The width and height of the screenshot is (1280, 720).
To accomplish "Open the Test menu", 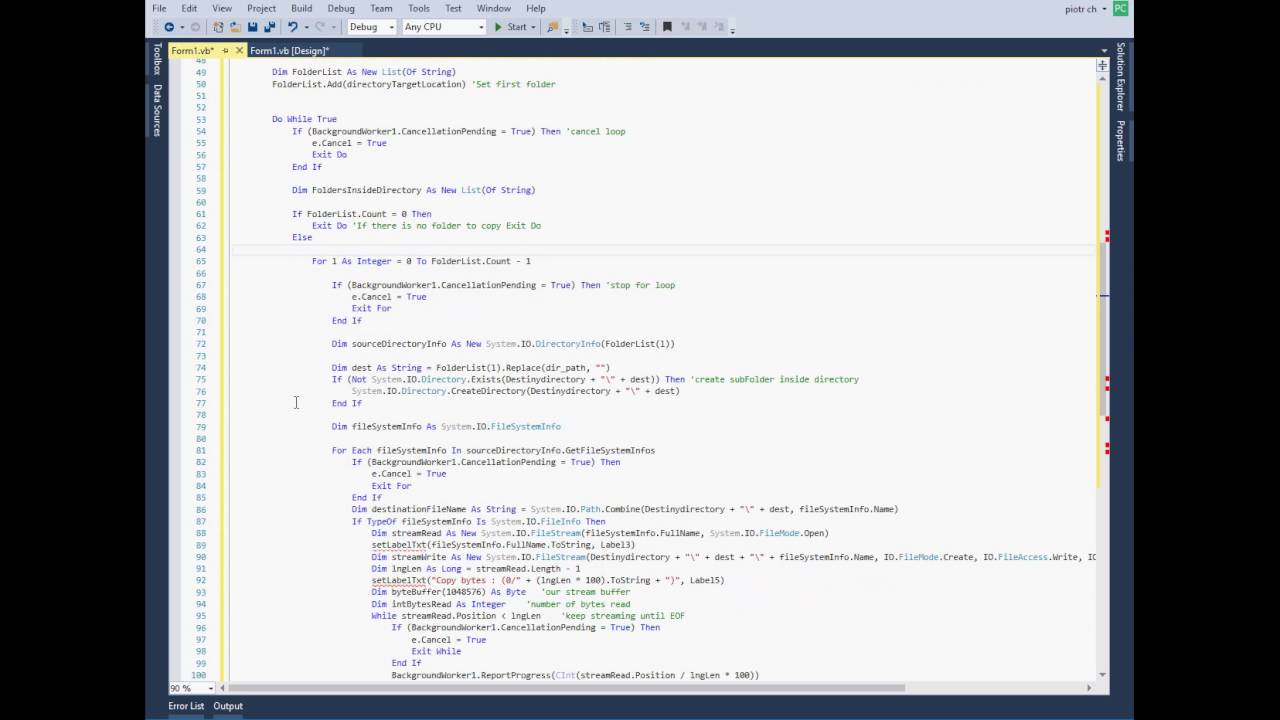I will (453, 8).
